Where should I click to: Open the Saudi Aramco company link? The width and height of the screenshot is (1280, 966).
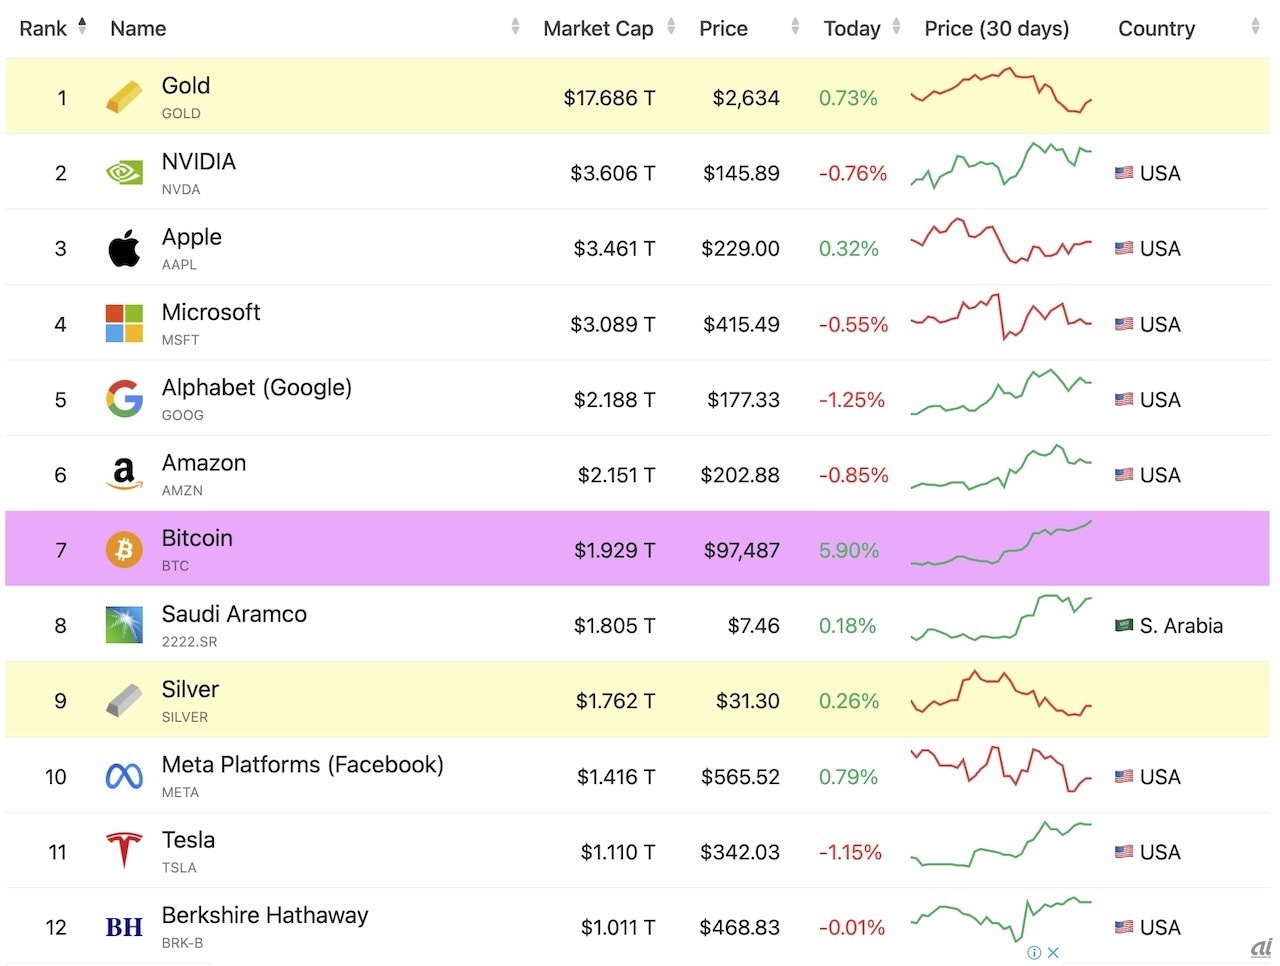(x=234, y=614)
